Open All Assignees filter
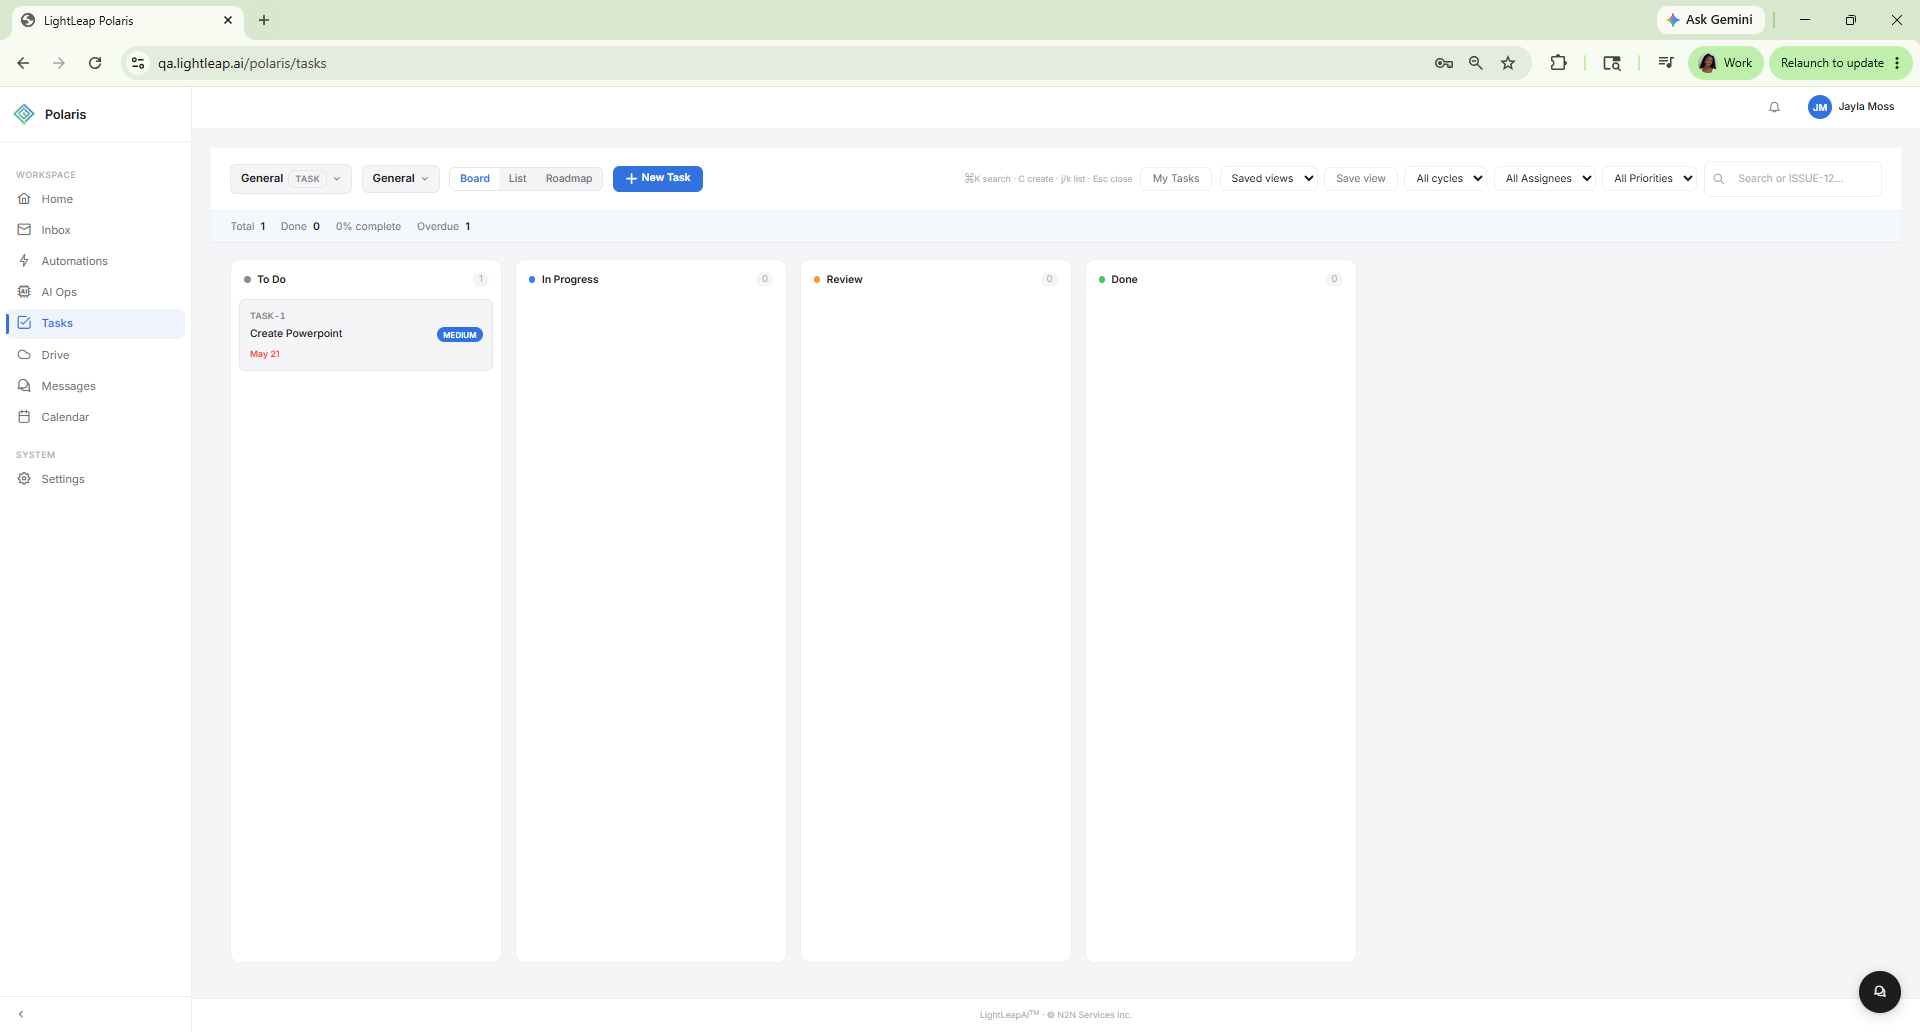 pos(1544,179)
